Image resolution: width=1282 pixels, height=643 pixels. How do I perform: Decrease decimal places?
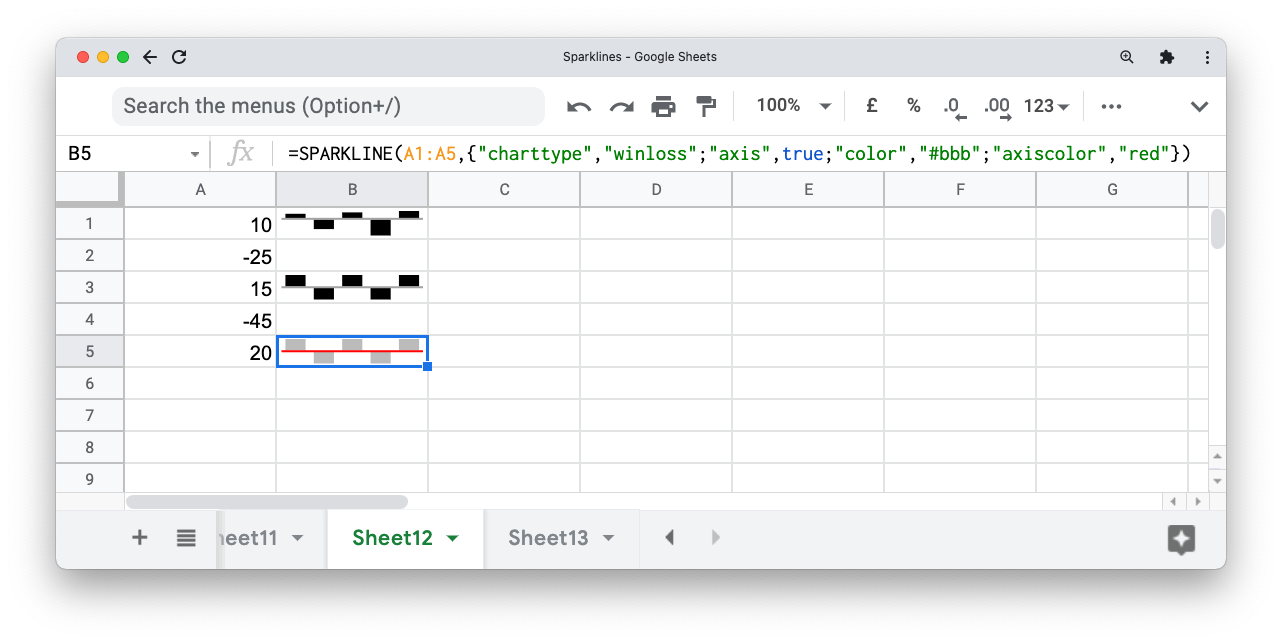953,105
